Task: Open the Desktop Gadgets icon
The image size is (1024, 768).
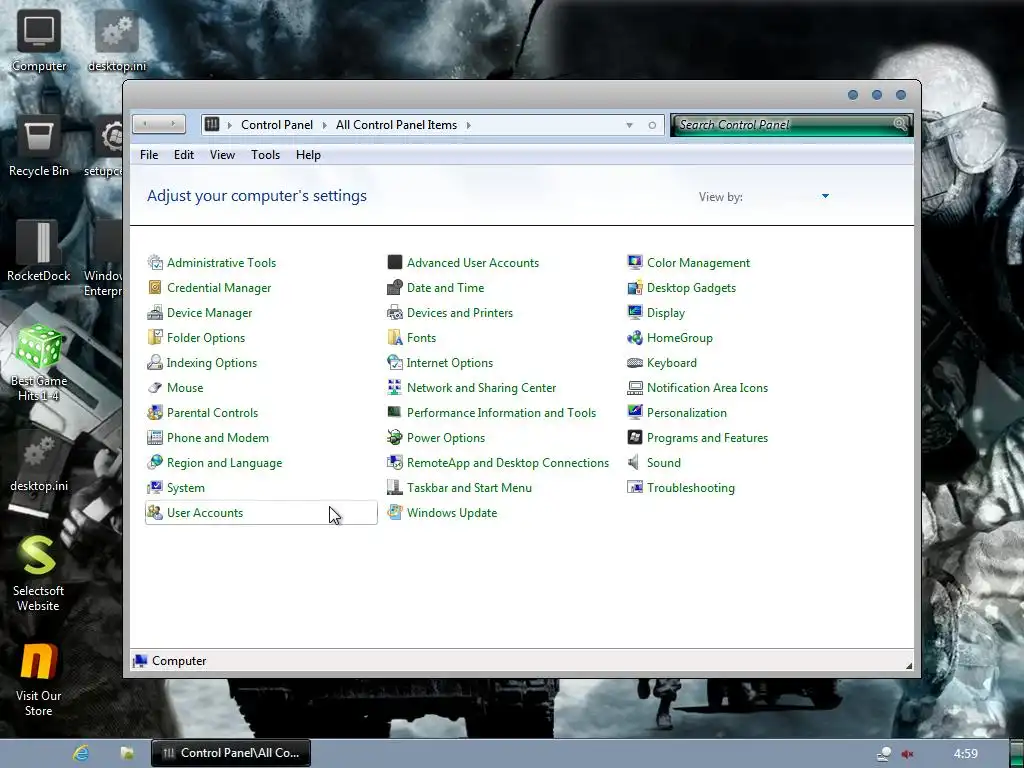Action: 635,287
